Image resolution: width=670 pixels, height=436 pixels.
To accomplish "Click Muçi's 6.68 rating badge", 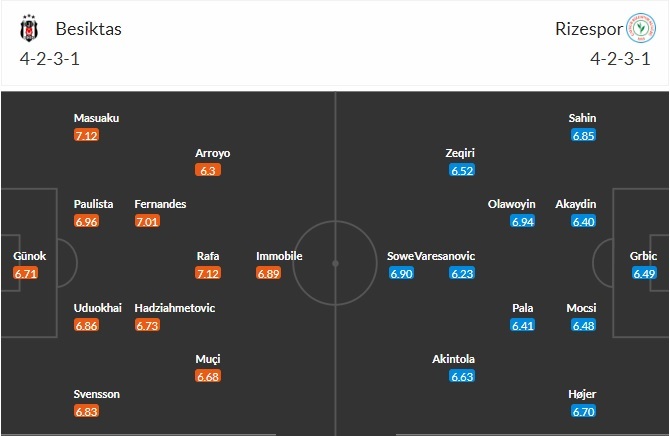I will pos(209,376).
